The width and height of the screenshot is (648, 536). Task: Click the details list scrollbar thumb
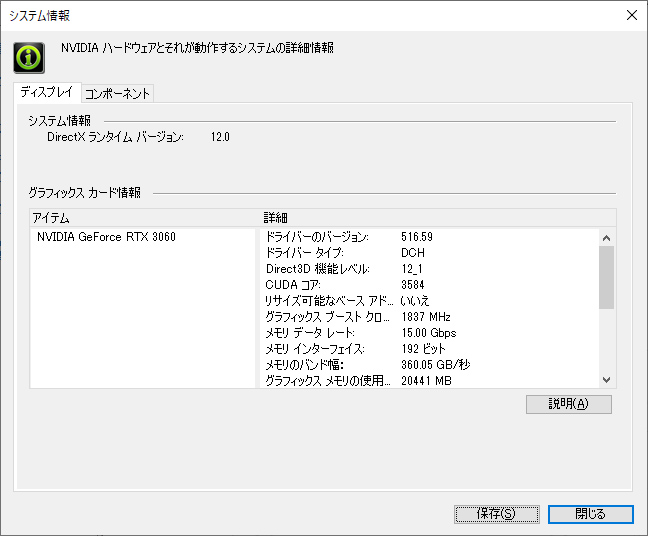pyautogui.click(x=606, y=277)
